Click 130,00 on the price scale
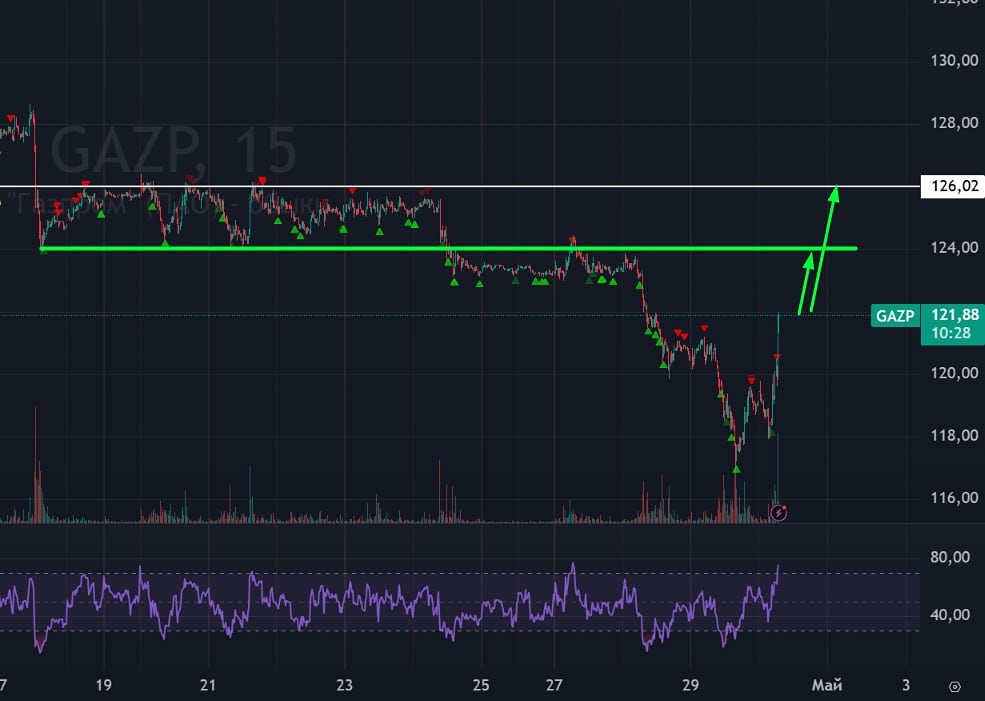The height and width of the screenshot is (701, 985). [954, 60]
